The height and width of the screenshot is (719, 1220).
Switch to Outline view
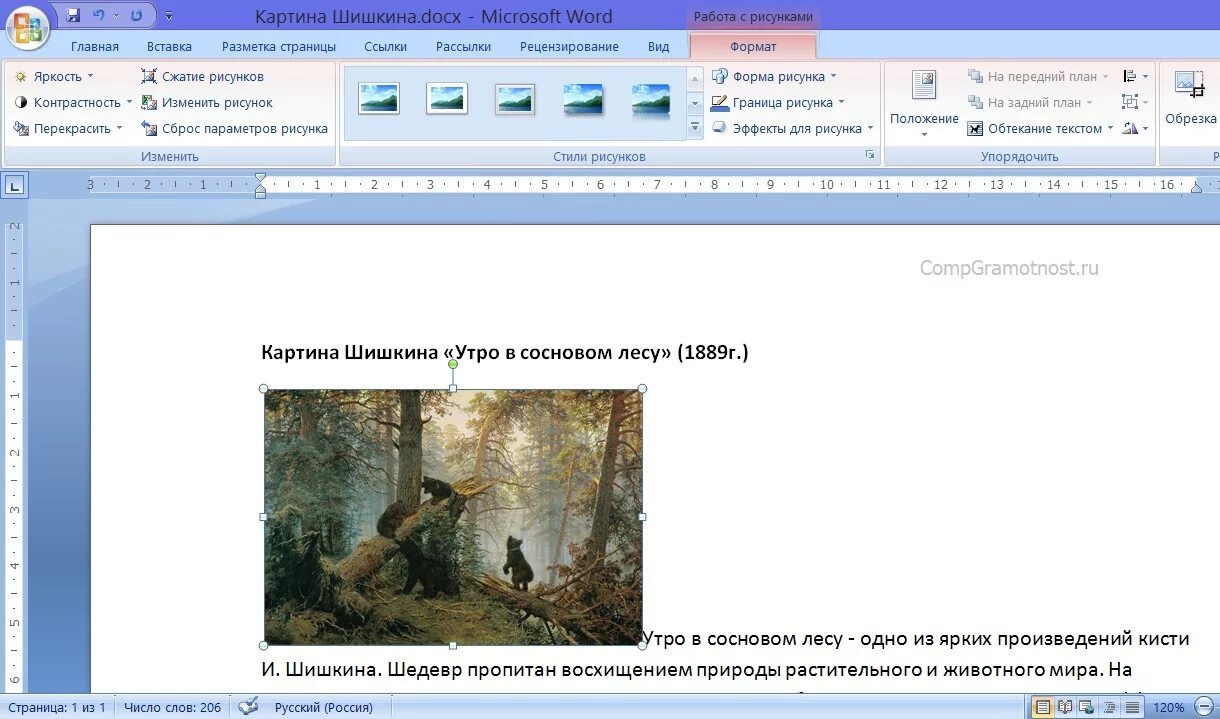[1108, 707]
